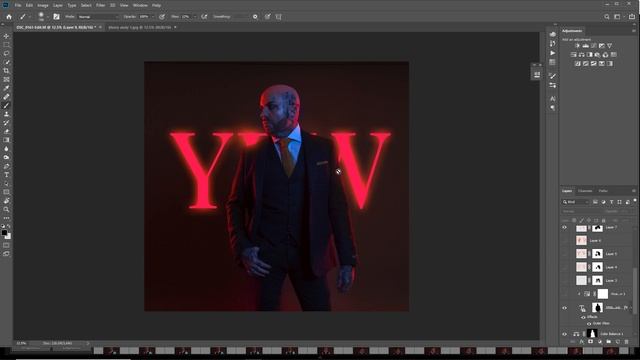
Task: Click the background color swatch
Action: [9, 236]
